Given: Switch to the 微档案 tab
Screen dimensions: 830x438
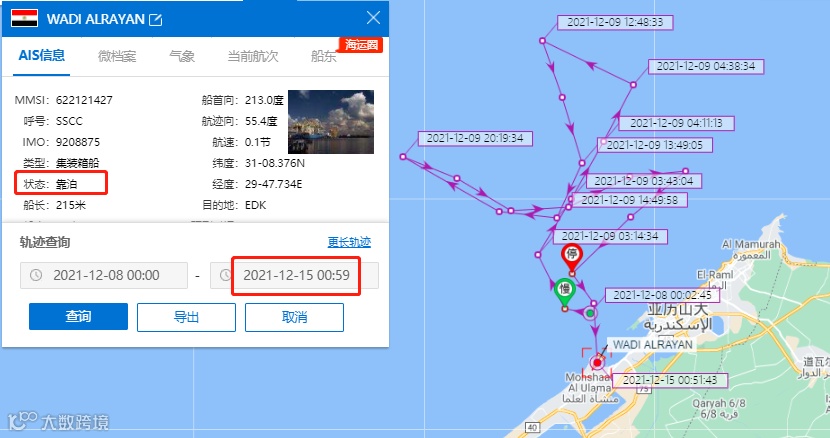Looking at the screenshot, I should (117, 56).
